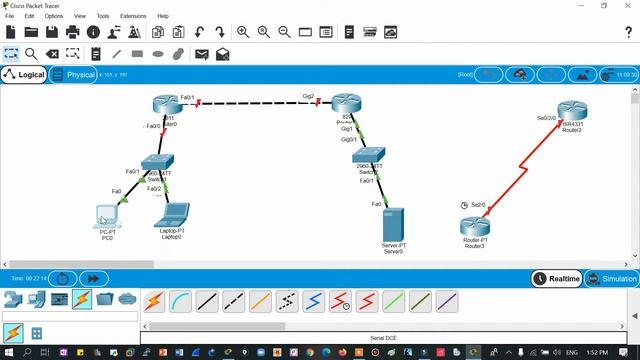Select End Devices category
This screenshot has height=360, width=640.
pyautogui.click(x=36, y=299)
